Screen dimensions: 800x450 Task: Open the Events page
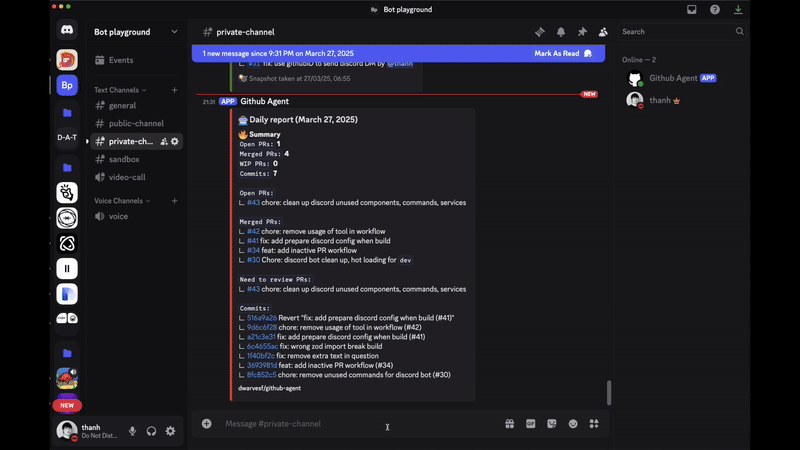click(x=136, y=60)
